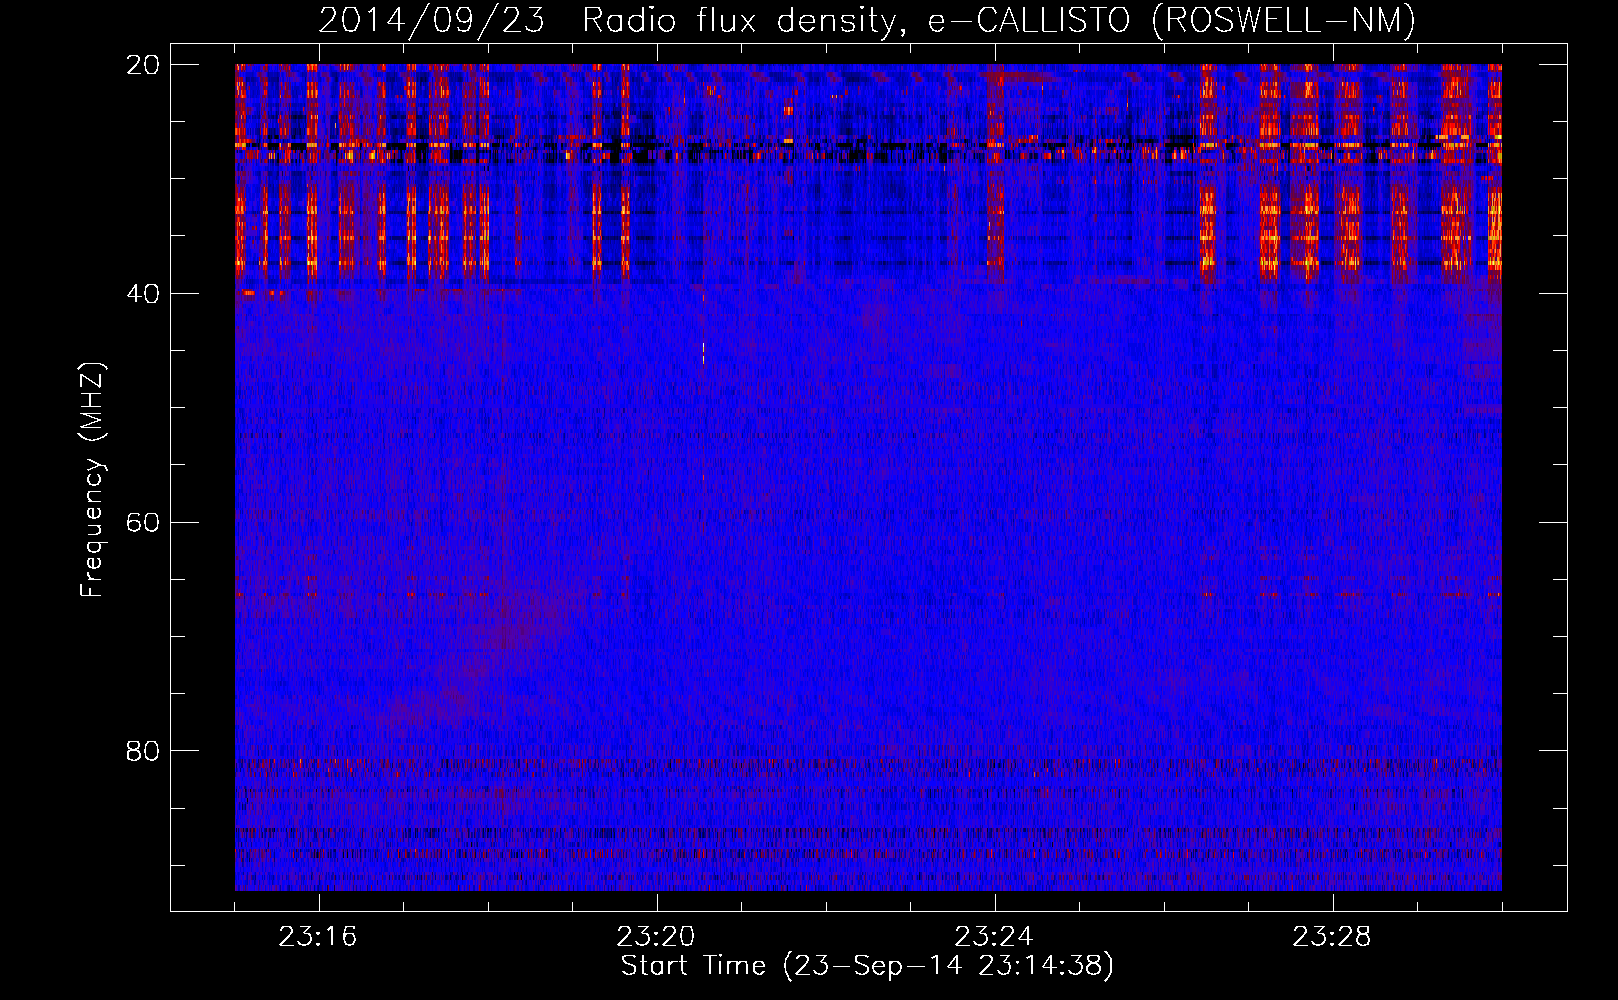Click the frequency axis label '60'
Image resolution: width=1618 pixels, height=1000 pixels.
[x=143, y=522]
